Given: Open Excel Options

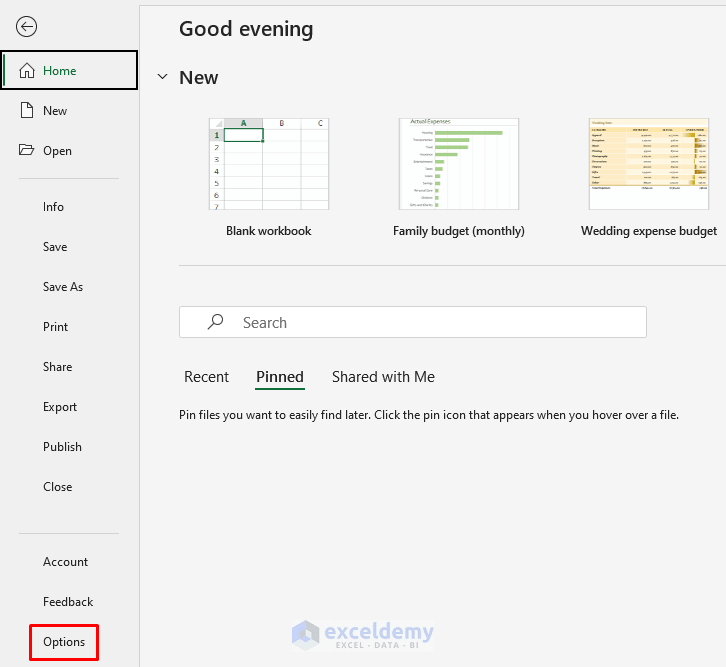Looking at the screenshot, I should [64, 642].
